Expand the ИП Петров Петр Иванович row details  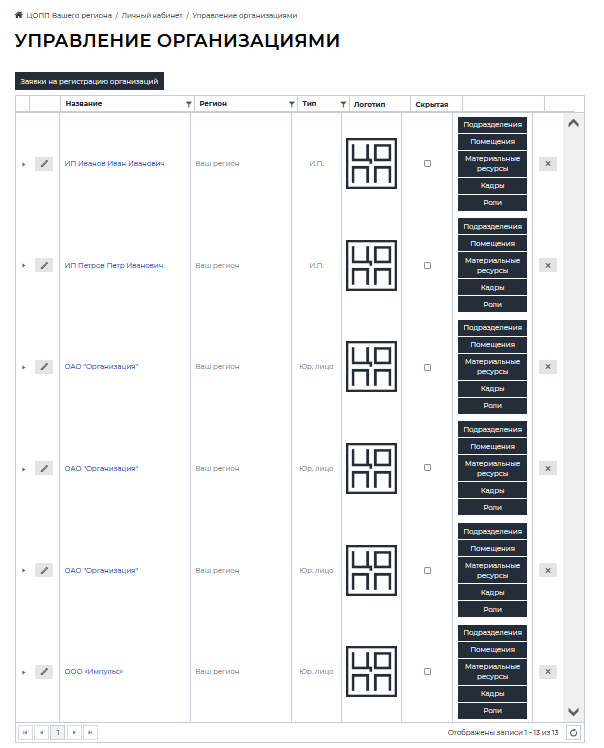(x=23, y=266)
